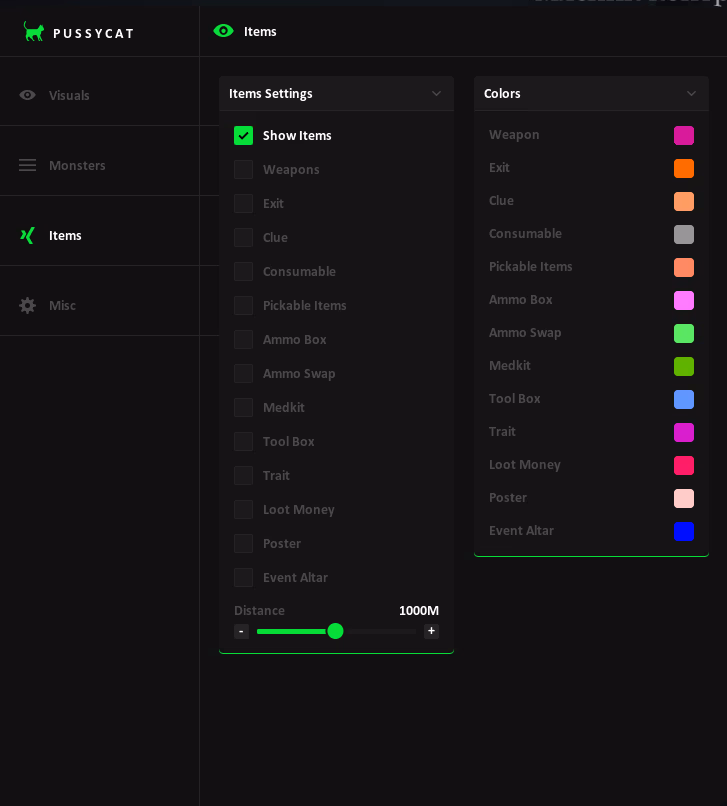Click the 1000M distance value
The width and height of the screenshot is (727, 806).
[419, 611]
